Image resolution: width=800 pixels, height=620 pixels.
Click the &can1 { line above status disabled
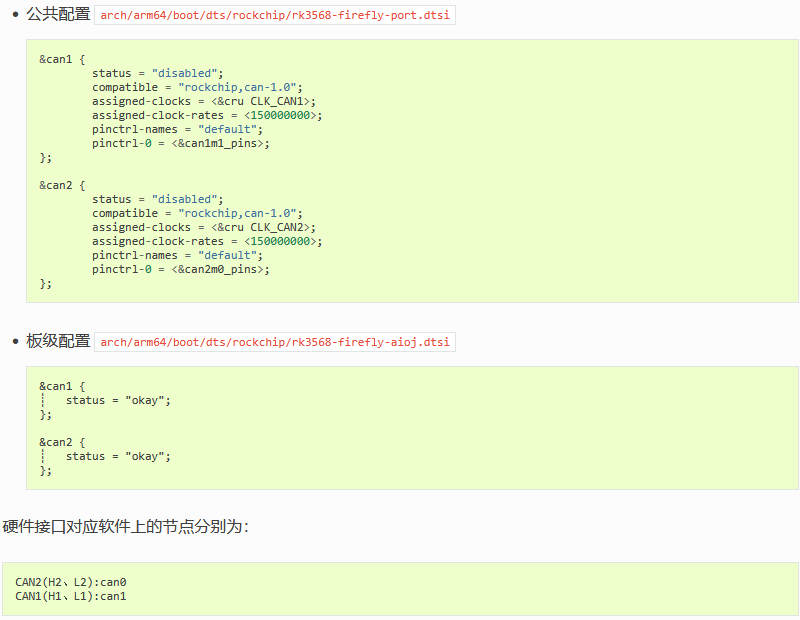click(x=62, y=59)
